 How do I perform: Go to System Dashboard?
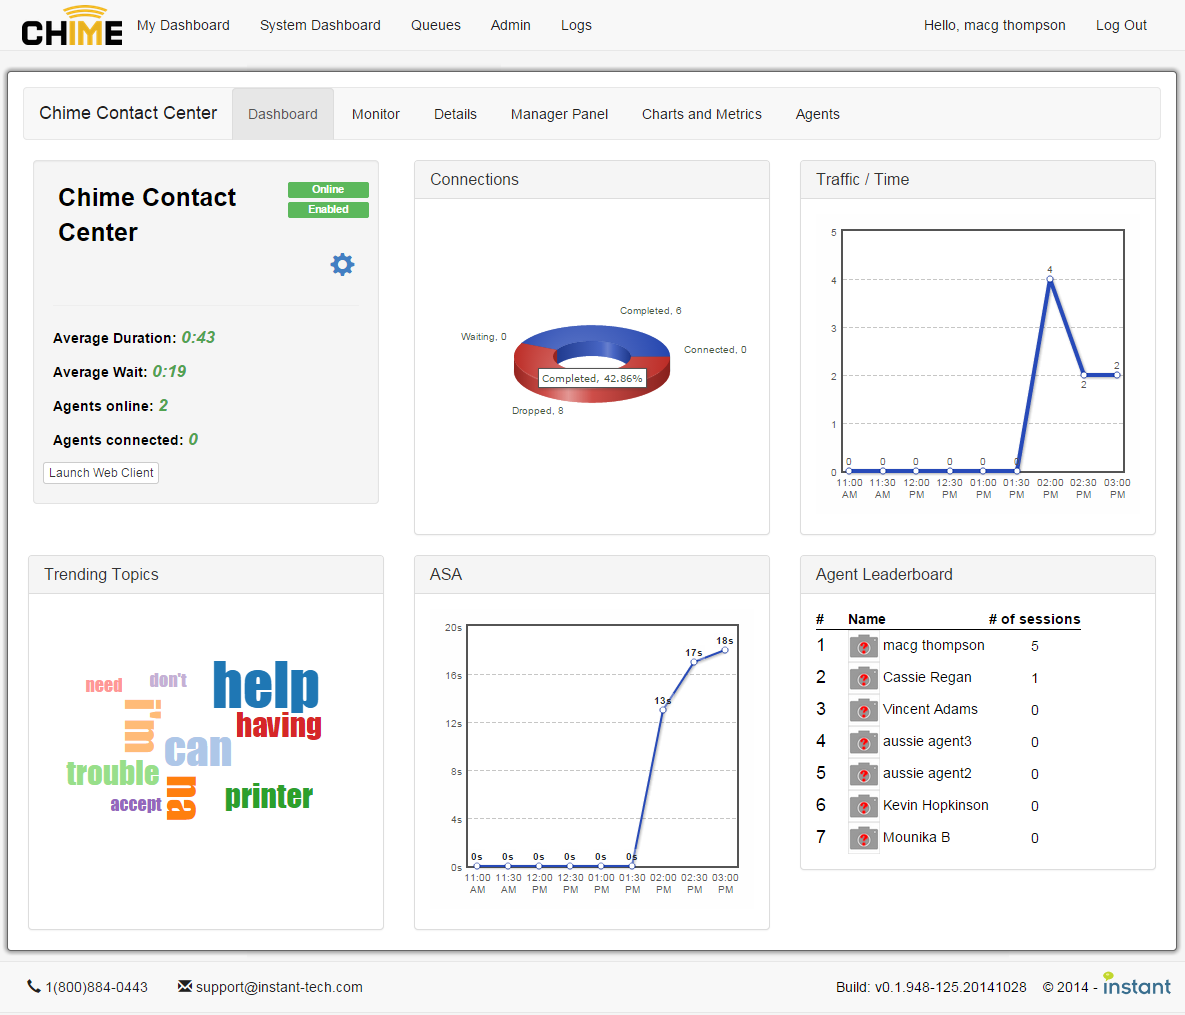tap(320, 25)
